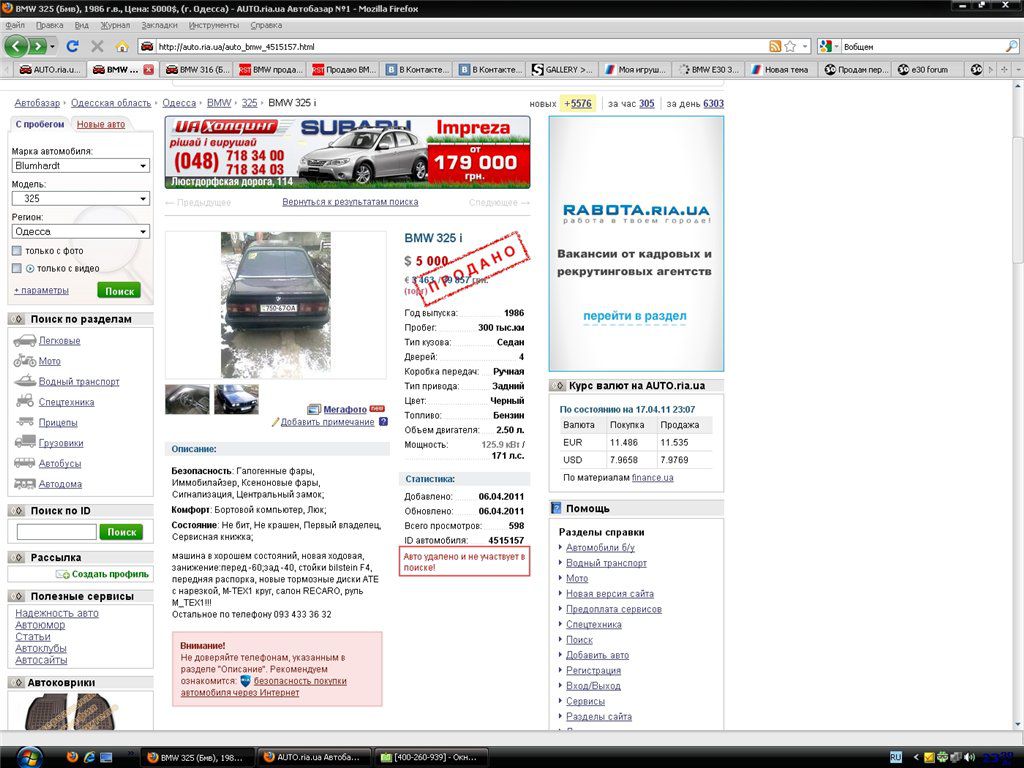The image size is (1024, 768).
Task: Open the motorhome Автодома icon
Action: click(25, 484)
